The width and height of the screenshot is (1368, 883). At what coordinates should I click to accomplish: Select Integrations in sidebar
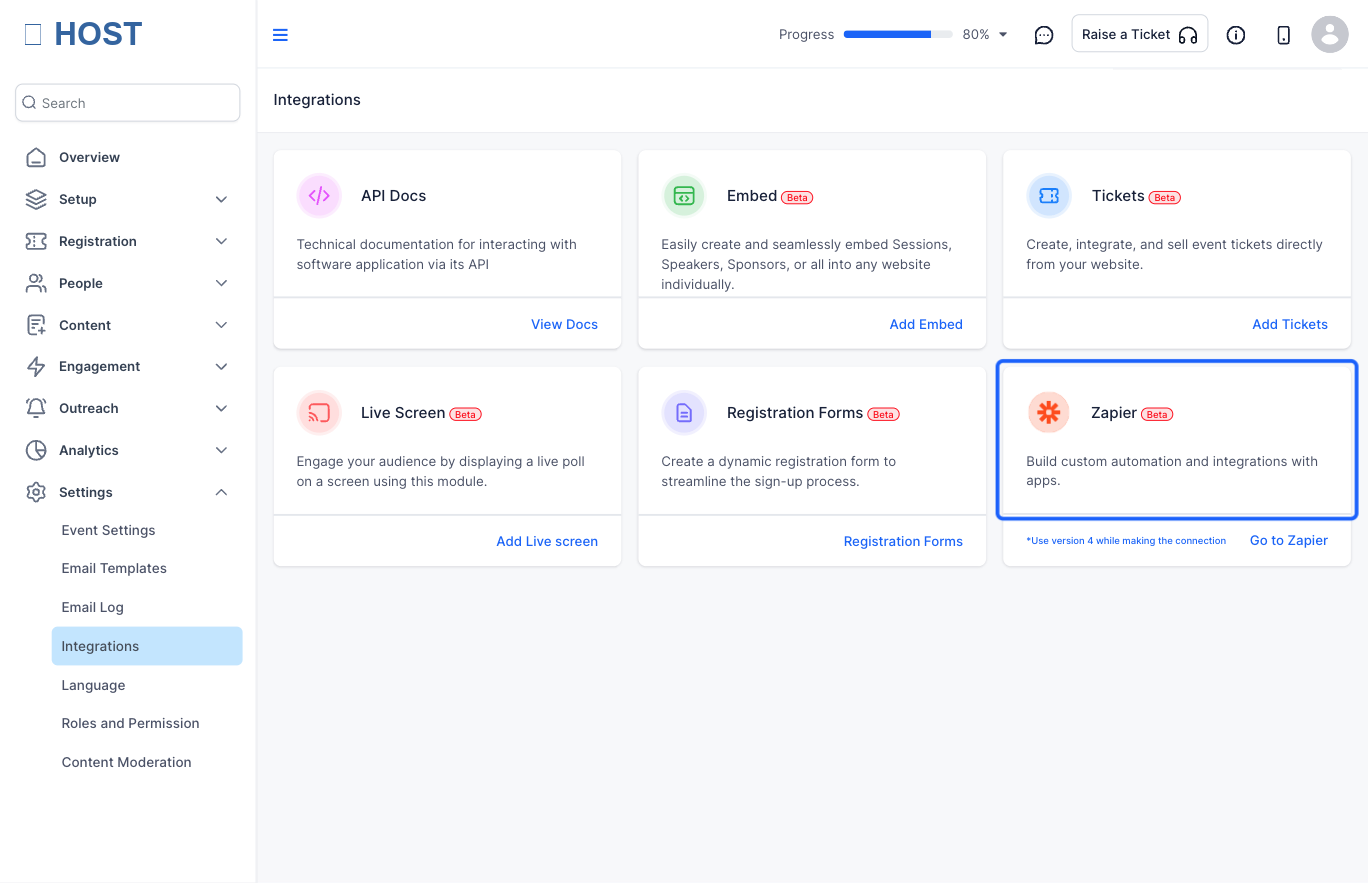click(x=147, y=646)
